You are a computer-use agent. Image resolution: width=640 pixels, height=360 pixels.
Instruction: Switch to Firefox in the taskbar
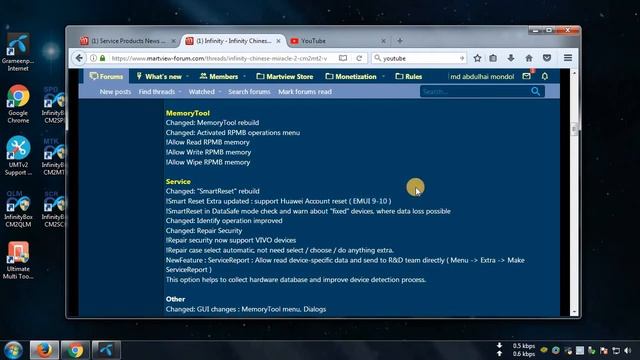point(44,350)
